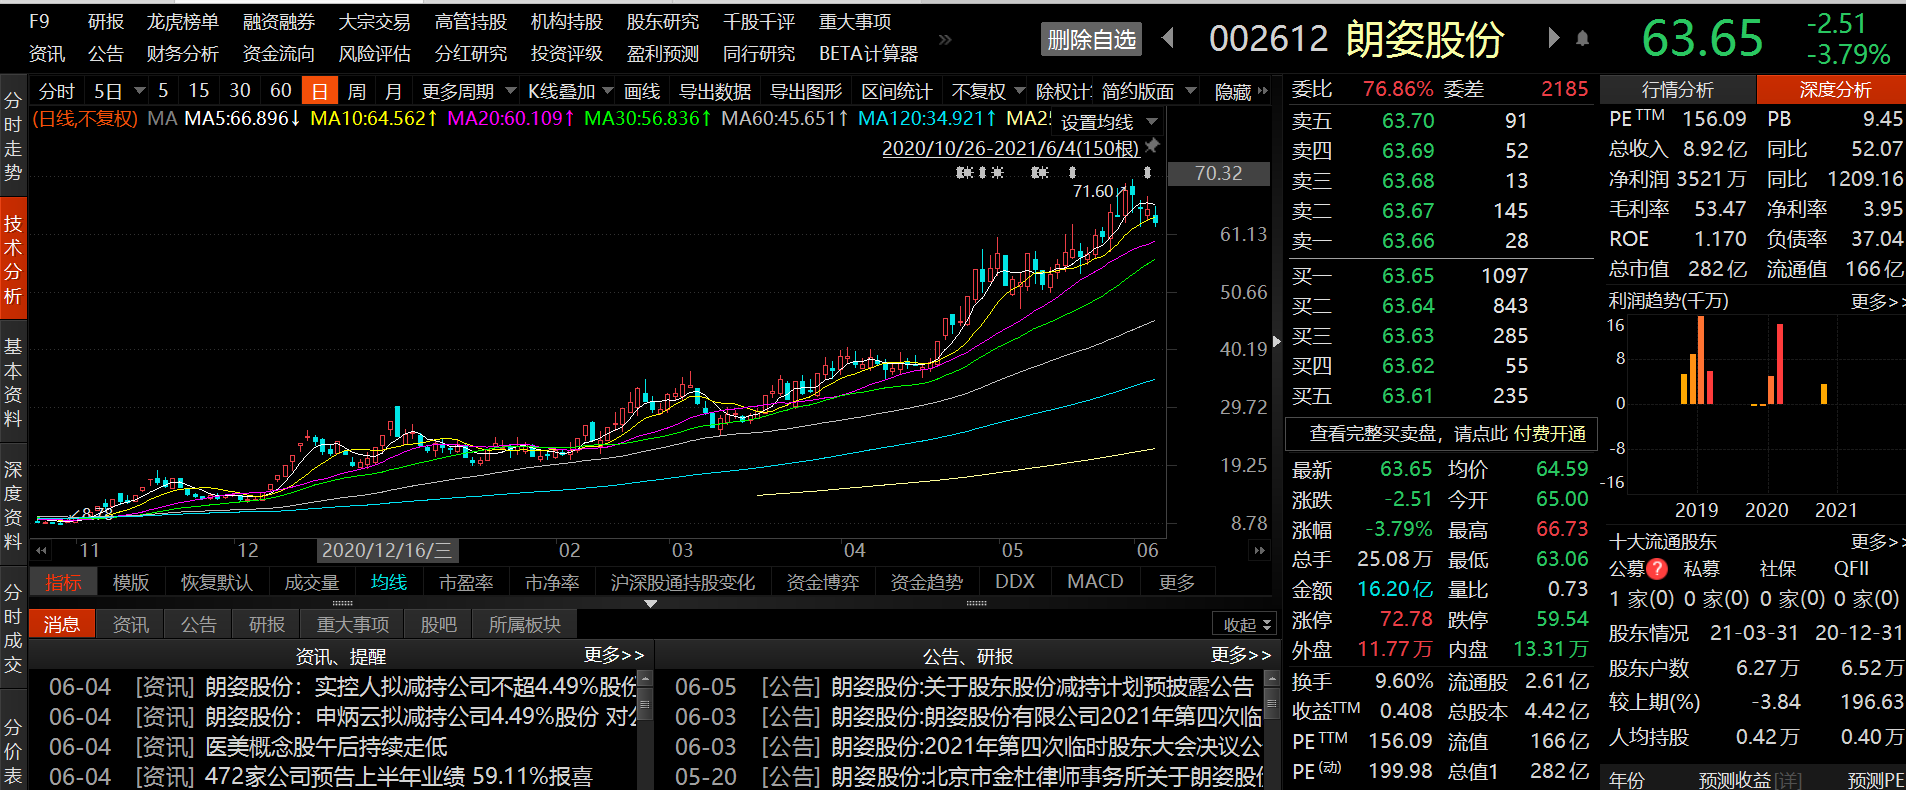The image size is (1906, 790).
Task: Open public fund help question mark icon
Action: [x=1657, y=569]
